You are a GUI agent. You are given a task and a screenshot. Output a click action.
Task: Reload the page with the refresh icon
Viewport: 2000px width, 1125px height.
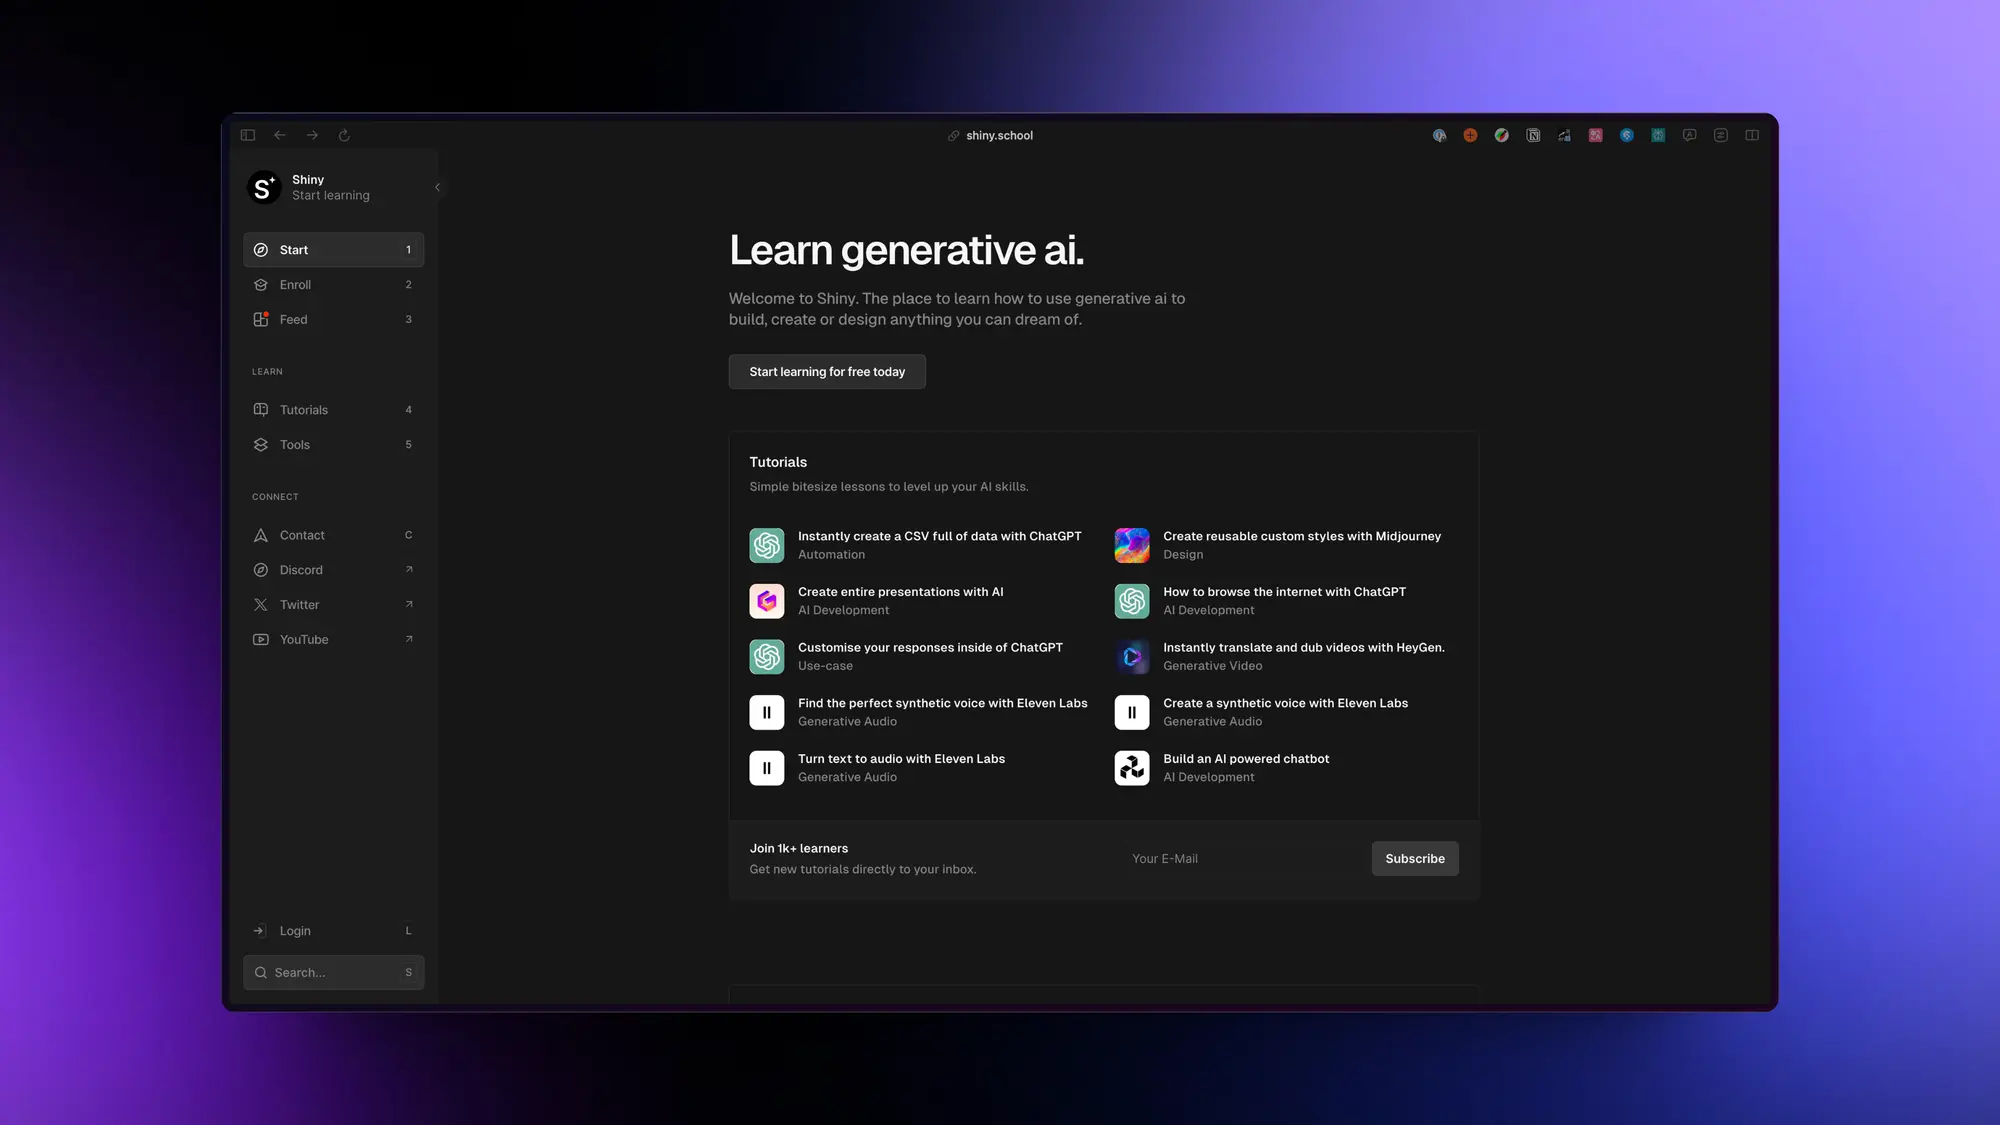[344, 135]
